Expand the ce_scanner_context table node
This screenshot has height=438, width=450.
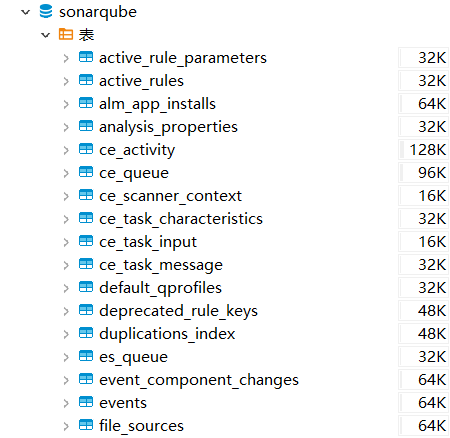tap(66, 196)
